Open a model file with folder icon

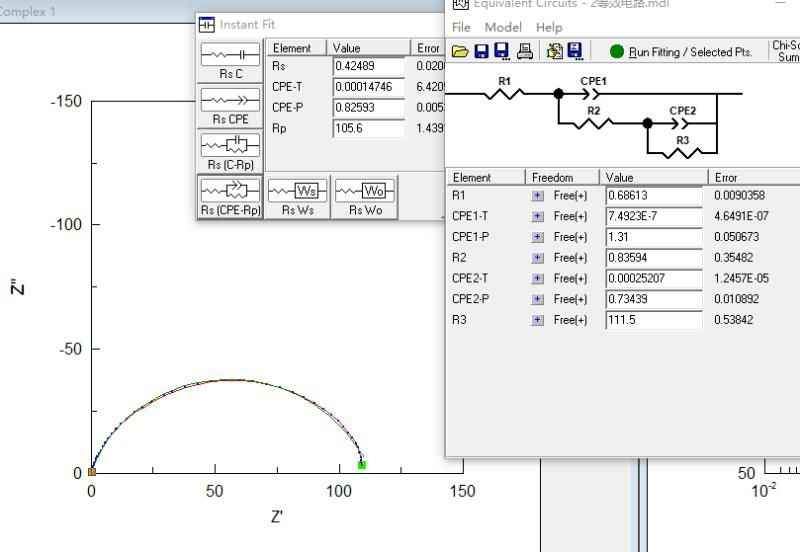[x=460, y=51]
